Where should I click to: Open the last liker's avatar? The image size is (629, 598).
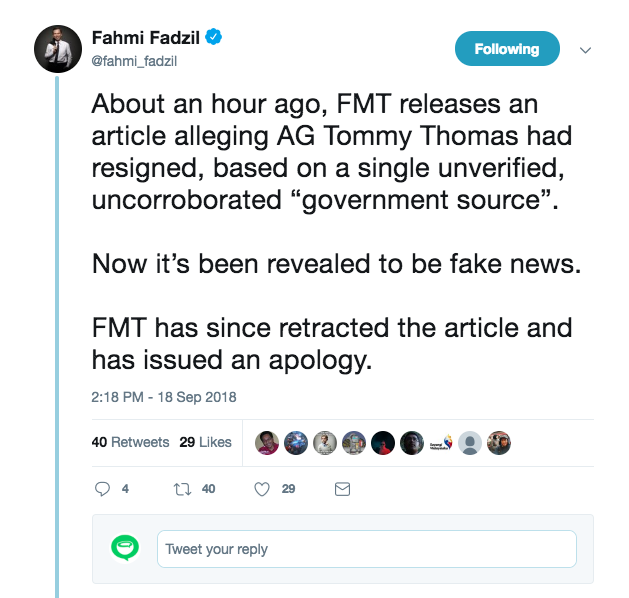tap(499, 443)
